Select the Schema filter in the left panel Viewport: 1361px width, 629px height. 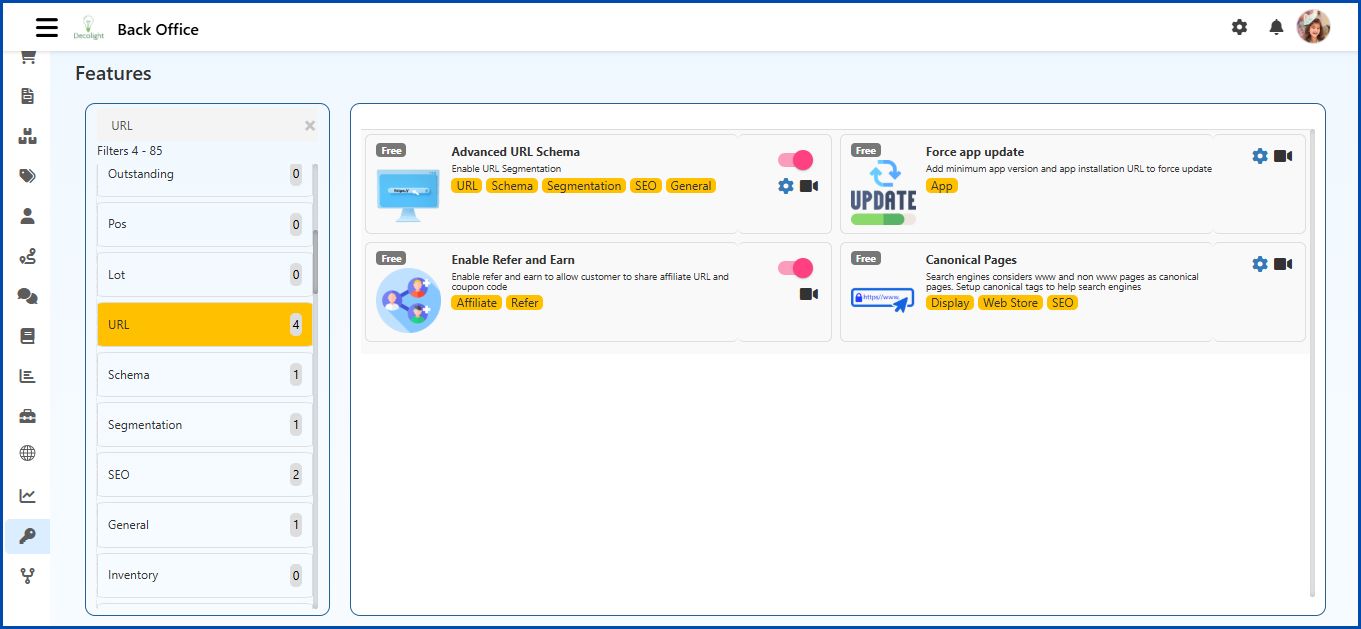[x=204, y=374]
